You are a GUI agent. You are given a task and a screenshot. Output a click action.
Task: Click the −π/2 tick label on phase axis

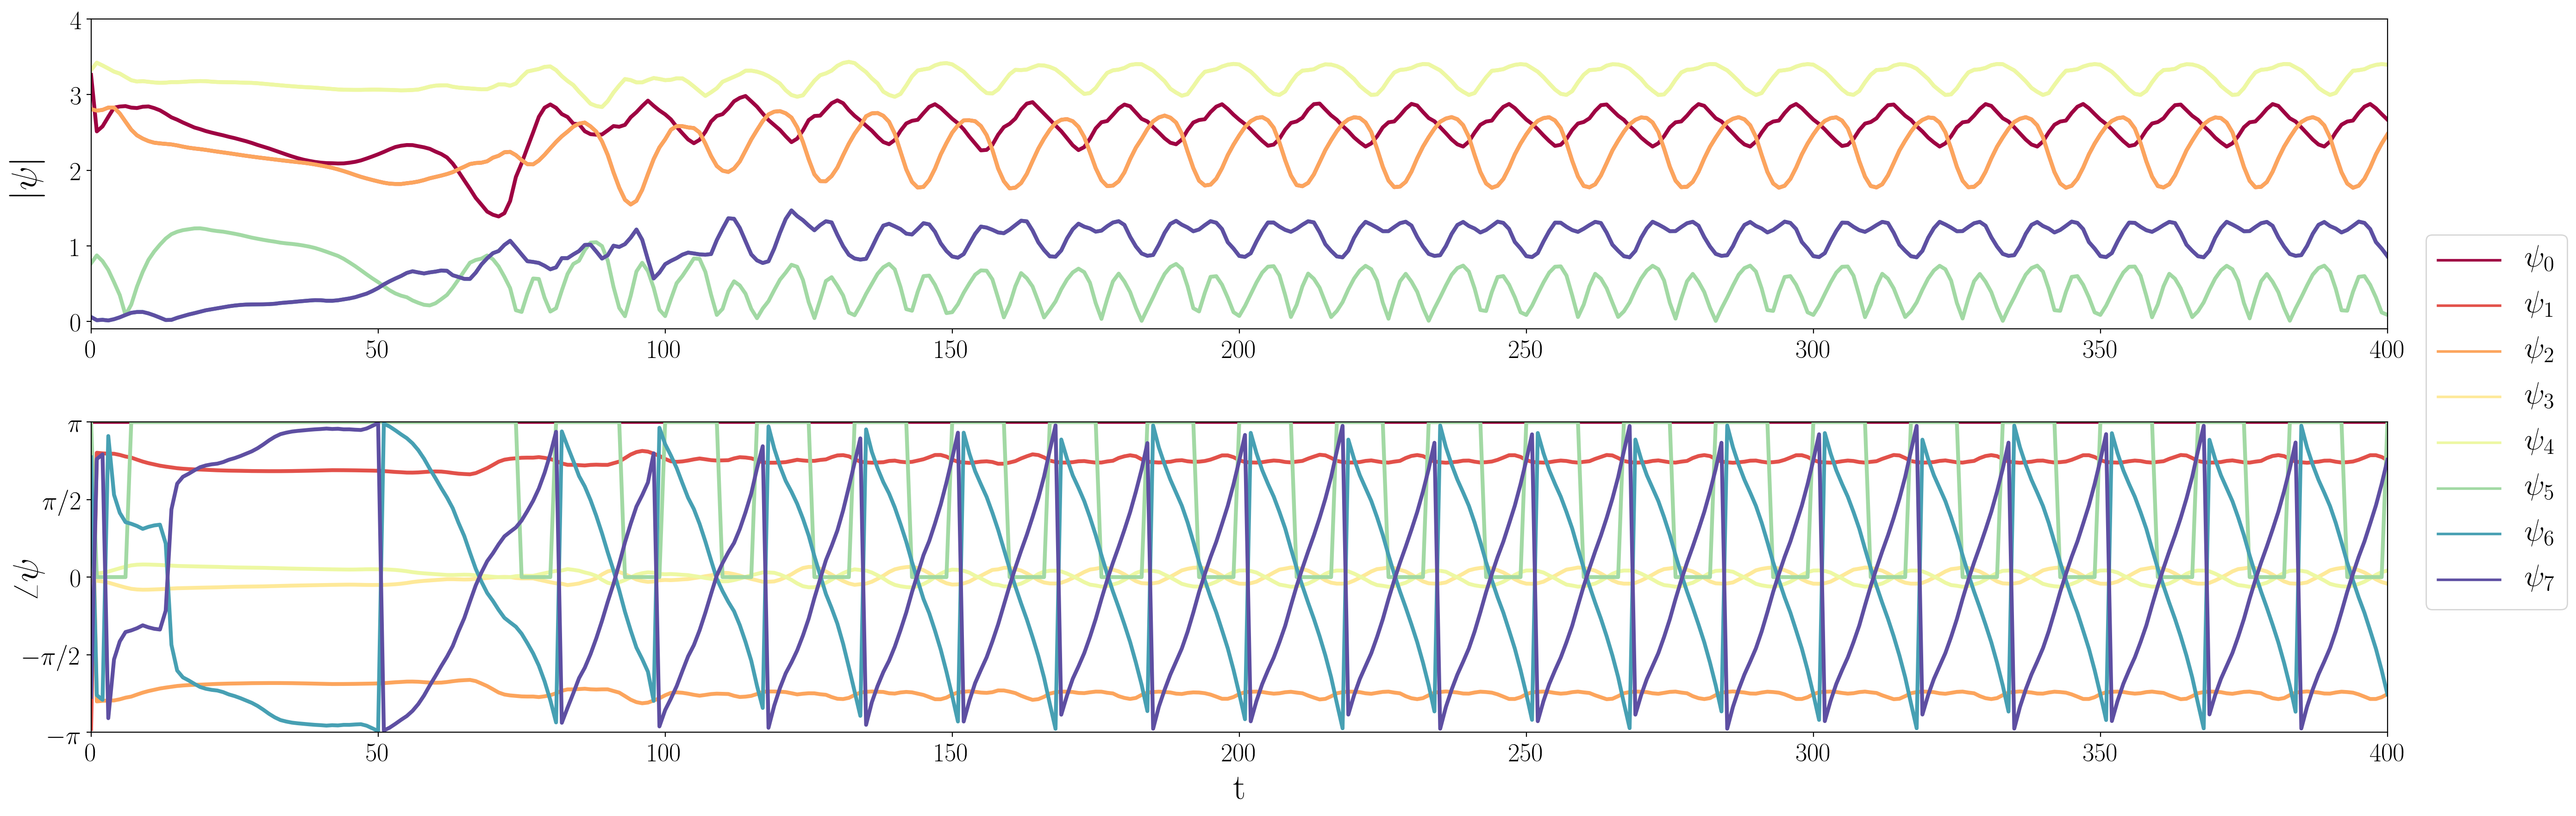pos(52,657)
